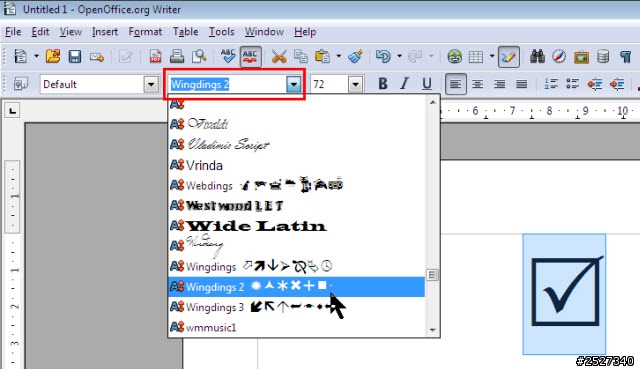
Task: Select Wingdings 3 font entry
Action: point(297,307)
